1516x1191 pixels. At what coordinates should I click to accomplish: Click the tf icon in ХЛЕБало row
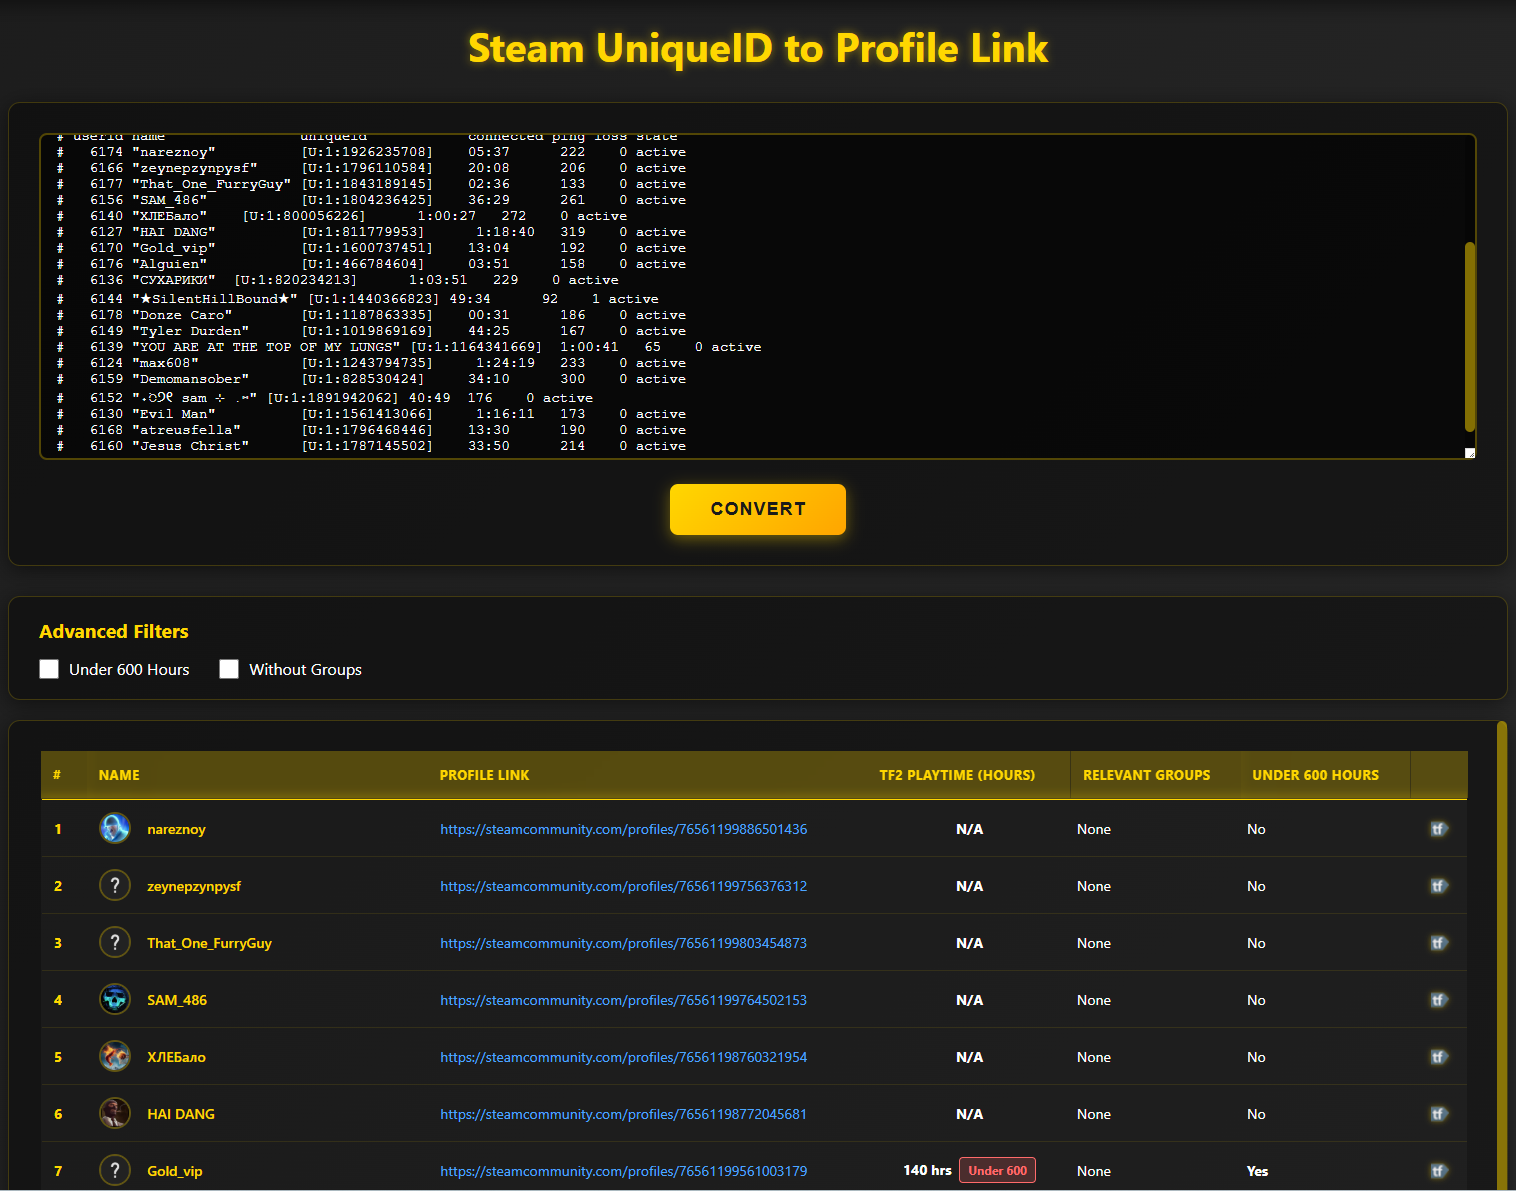[1438, 1057]
